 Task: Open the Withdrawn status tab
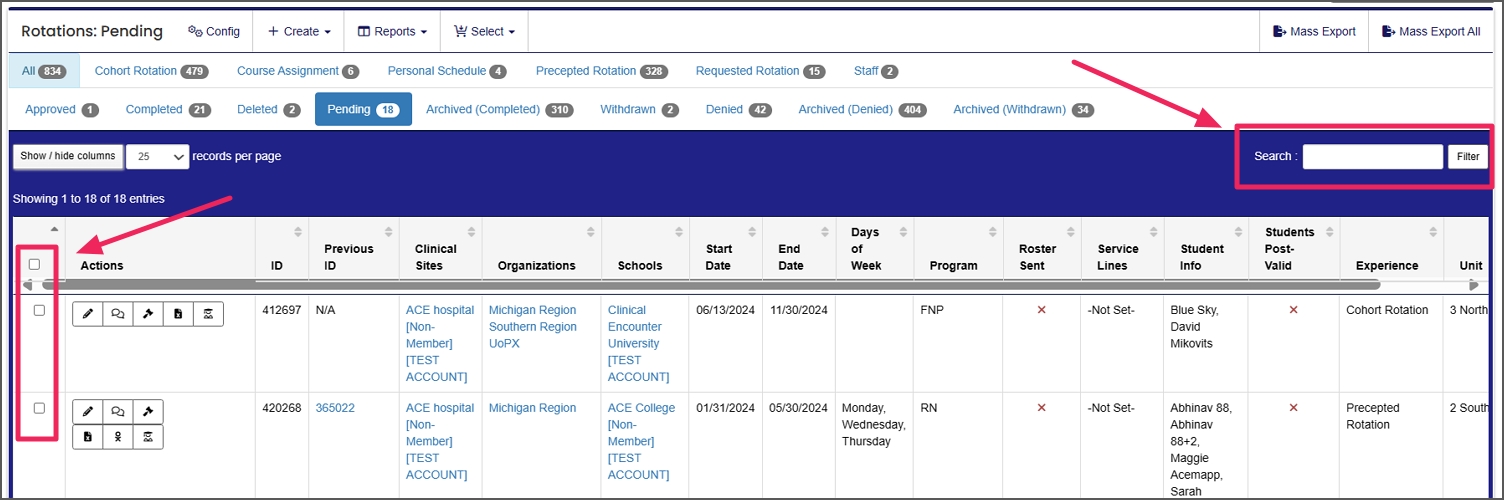click(x=639, y=109)
